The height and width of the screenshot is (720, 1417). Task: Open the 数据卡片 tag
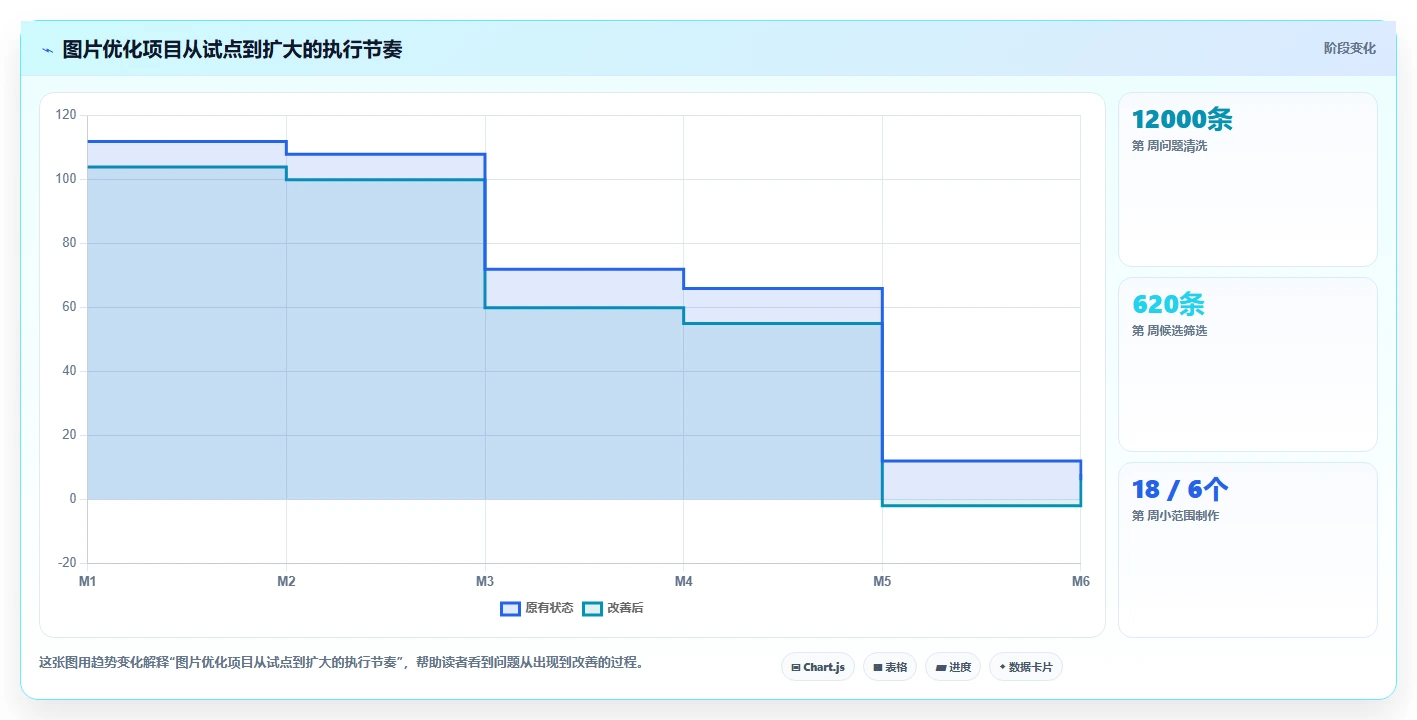click(1026, 667)
